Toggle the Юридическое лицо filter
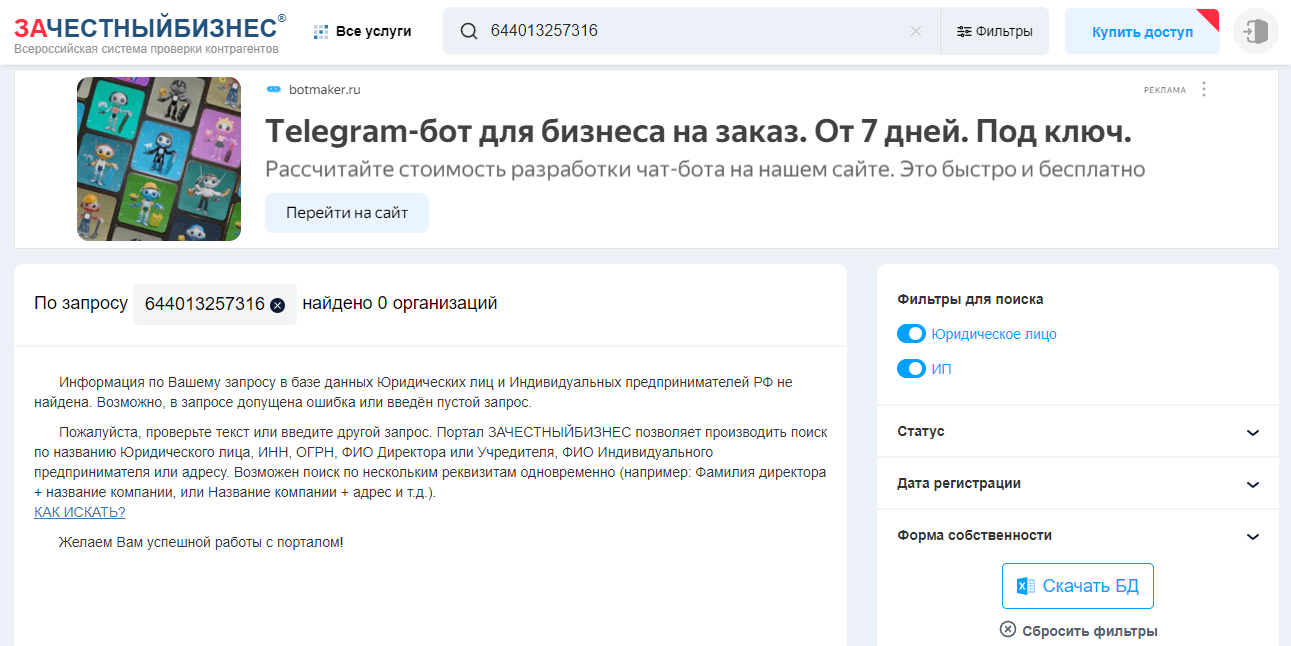Screen dimensions: 1291x646 pyautogui.click(x=911, y=334)
